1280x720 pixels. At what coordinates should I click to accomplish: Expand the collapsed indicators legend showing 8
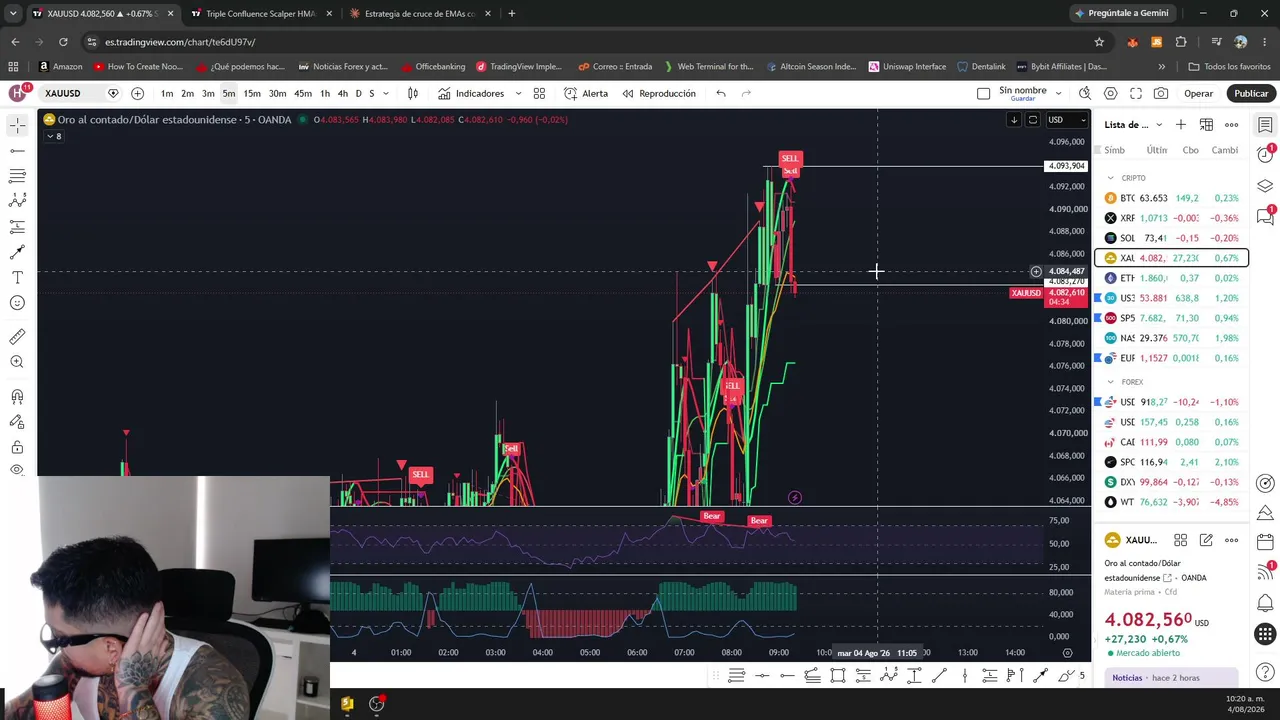53,136
